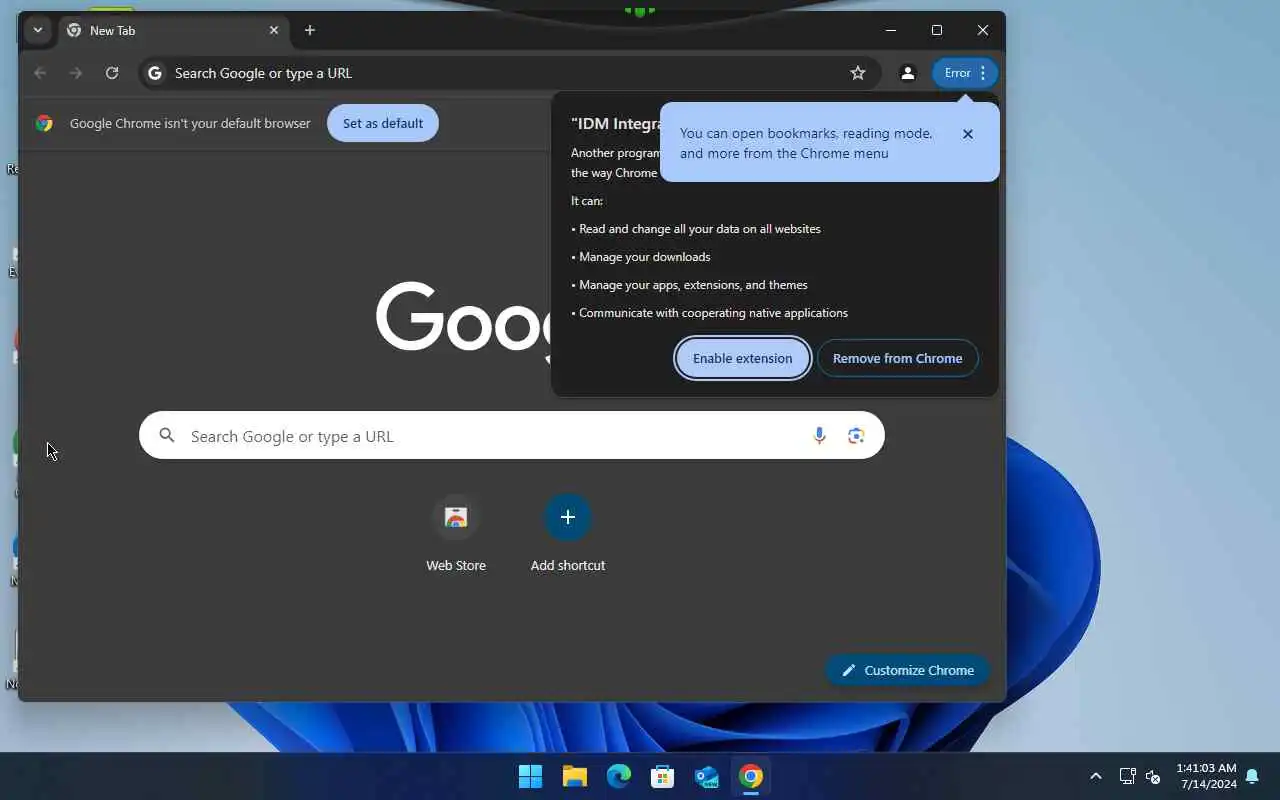
Task: Click the magnifier icon in search box
Action: tap(167, 436)
